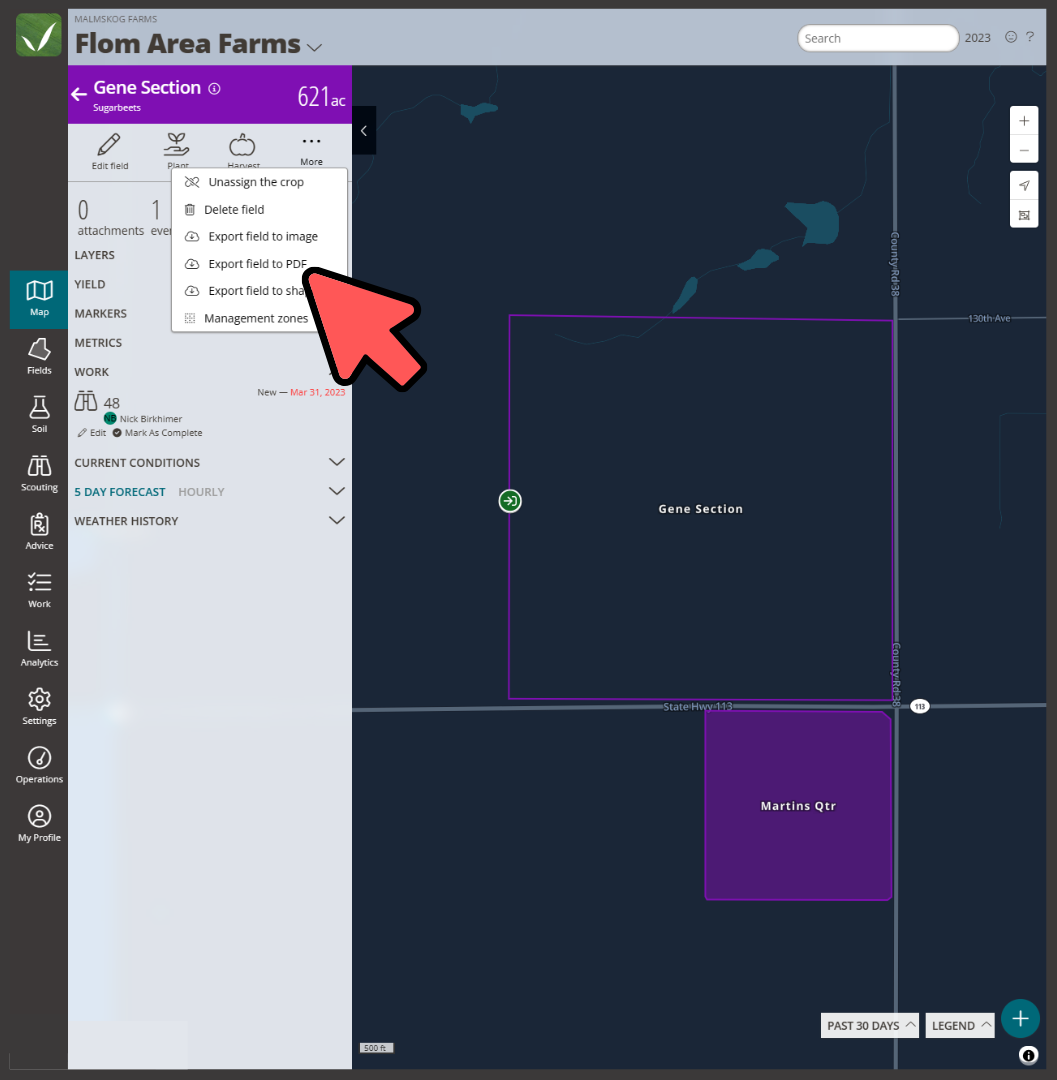Click the map frame extent icon

pos(1024,215)
